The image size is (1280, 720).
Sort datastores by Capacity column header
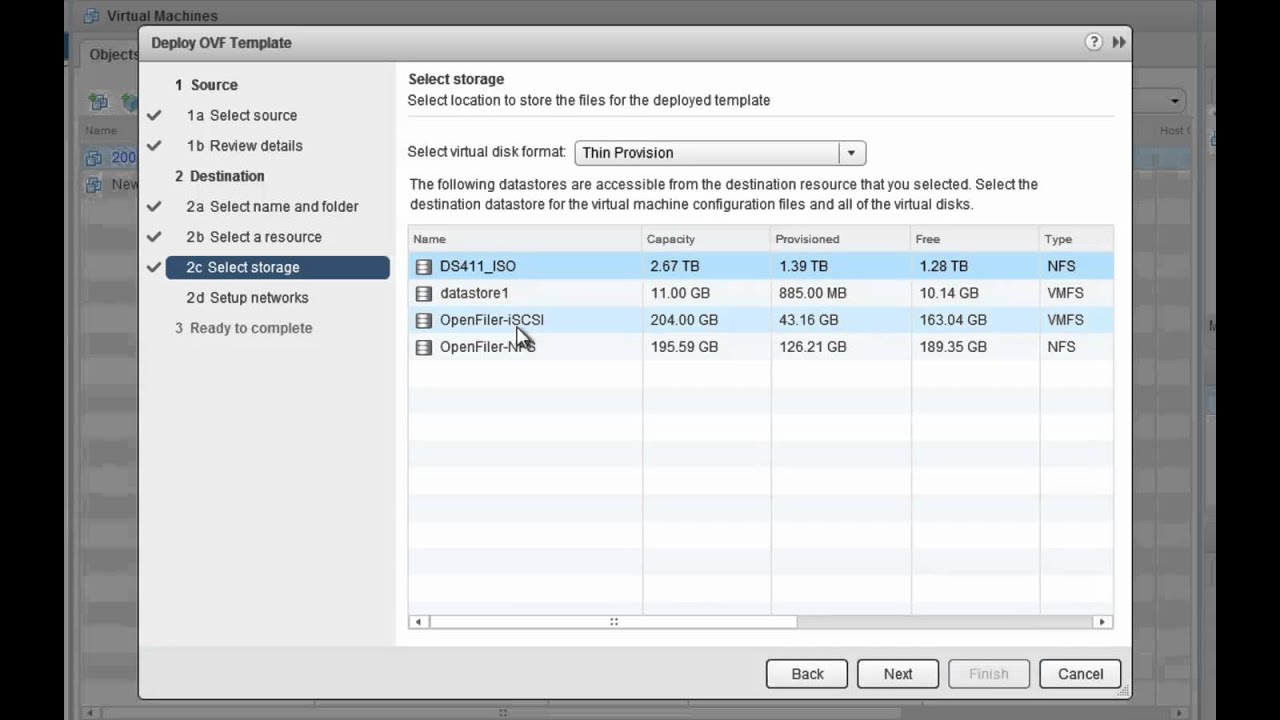(x=706, y=239)
